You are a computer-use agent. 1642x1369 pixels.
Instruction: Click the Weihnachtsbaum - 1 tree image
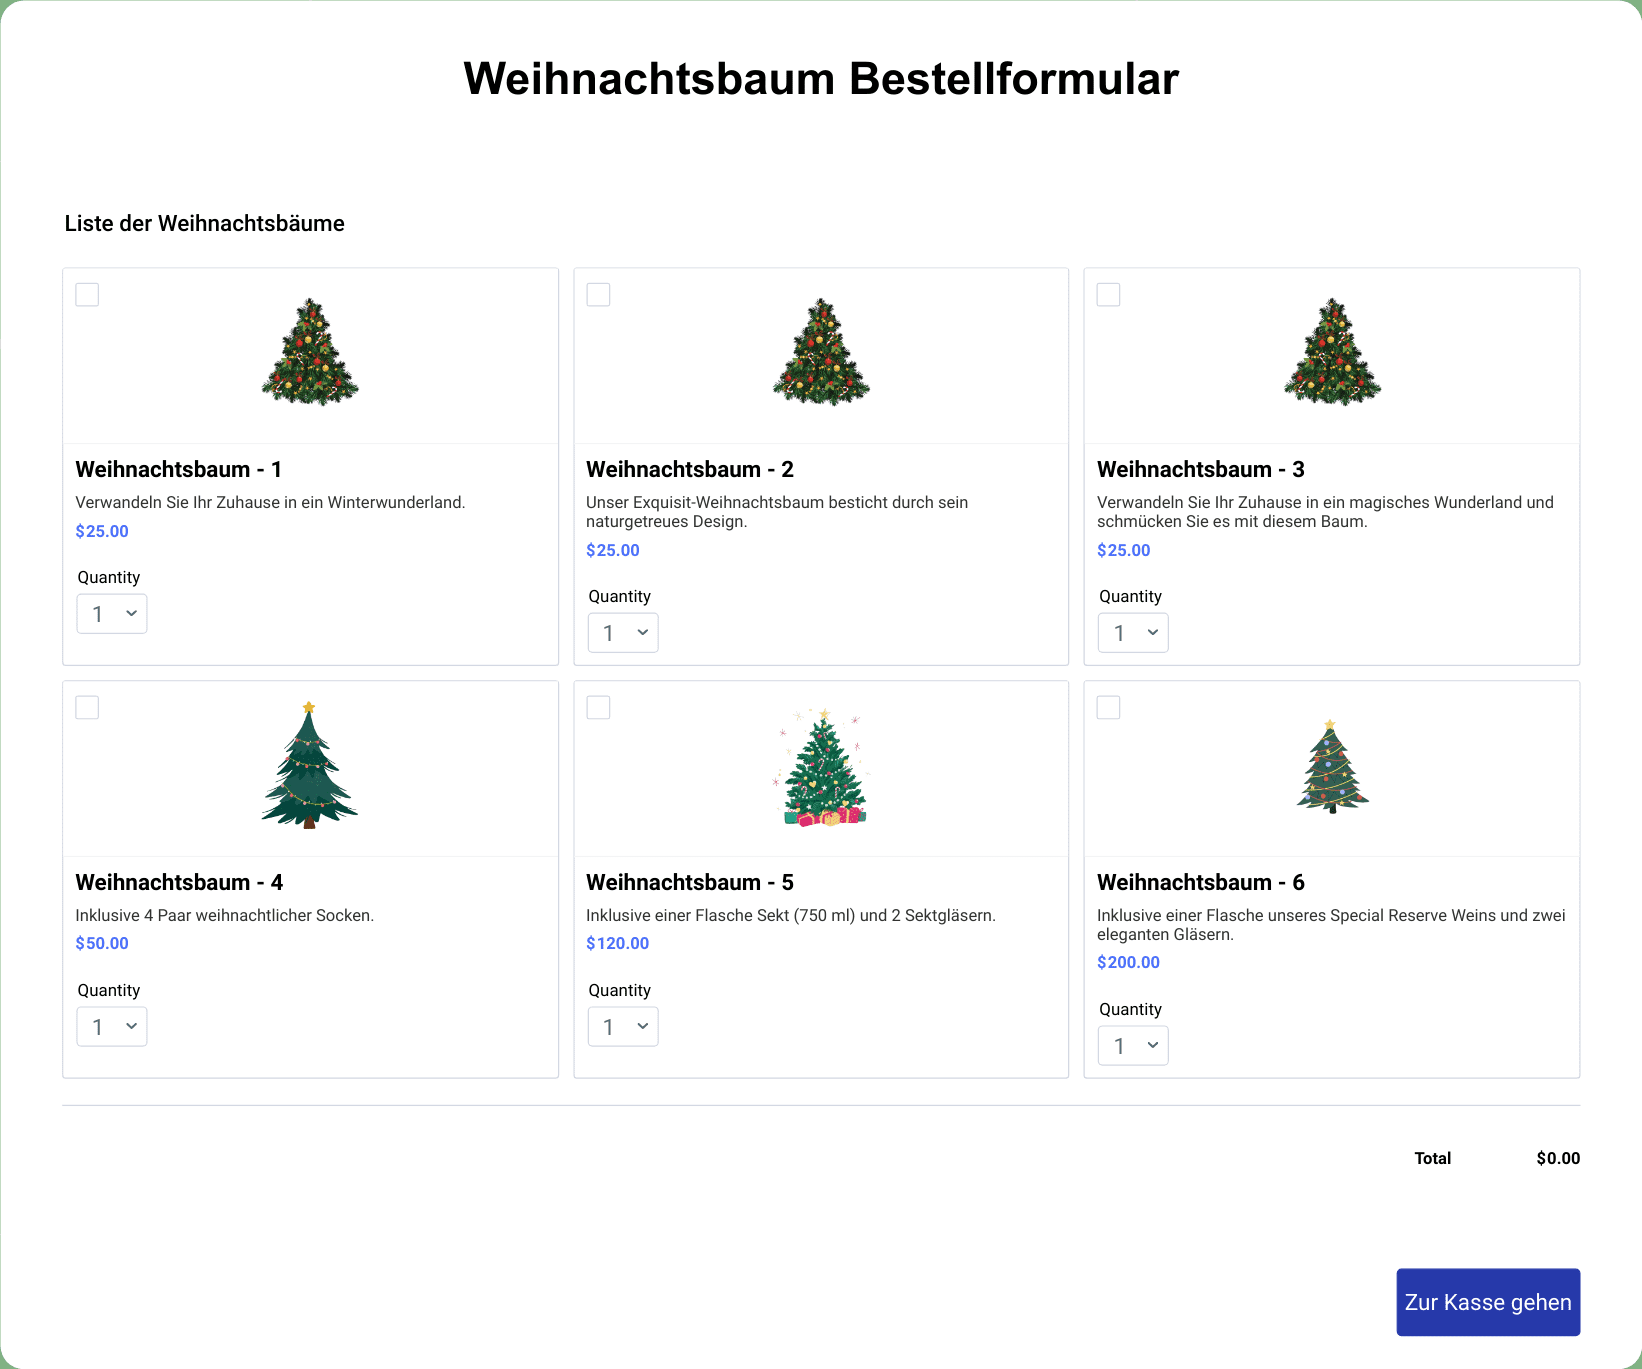tap(310, 351)
